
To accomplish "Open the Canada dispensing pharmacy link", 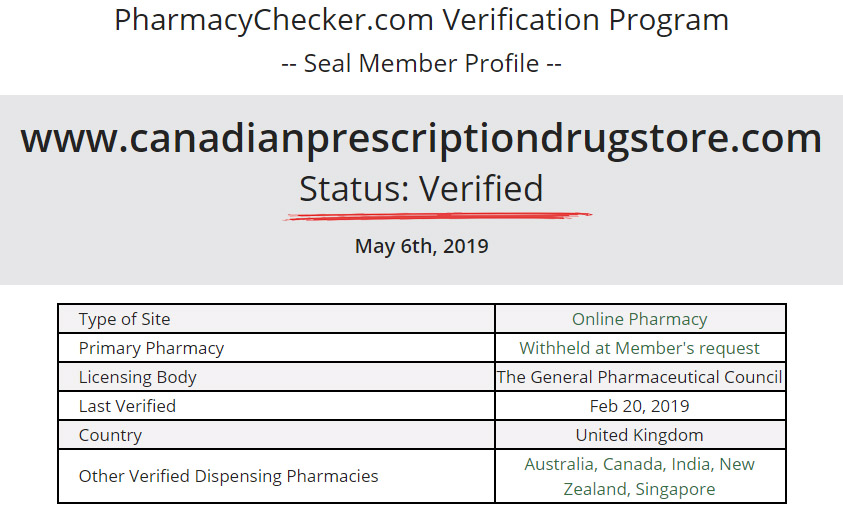I will point(629,464).
